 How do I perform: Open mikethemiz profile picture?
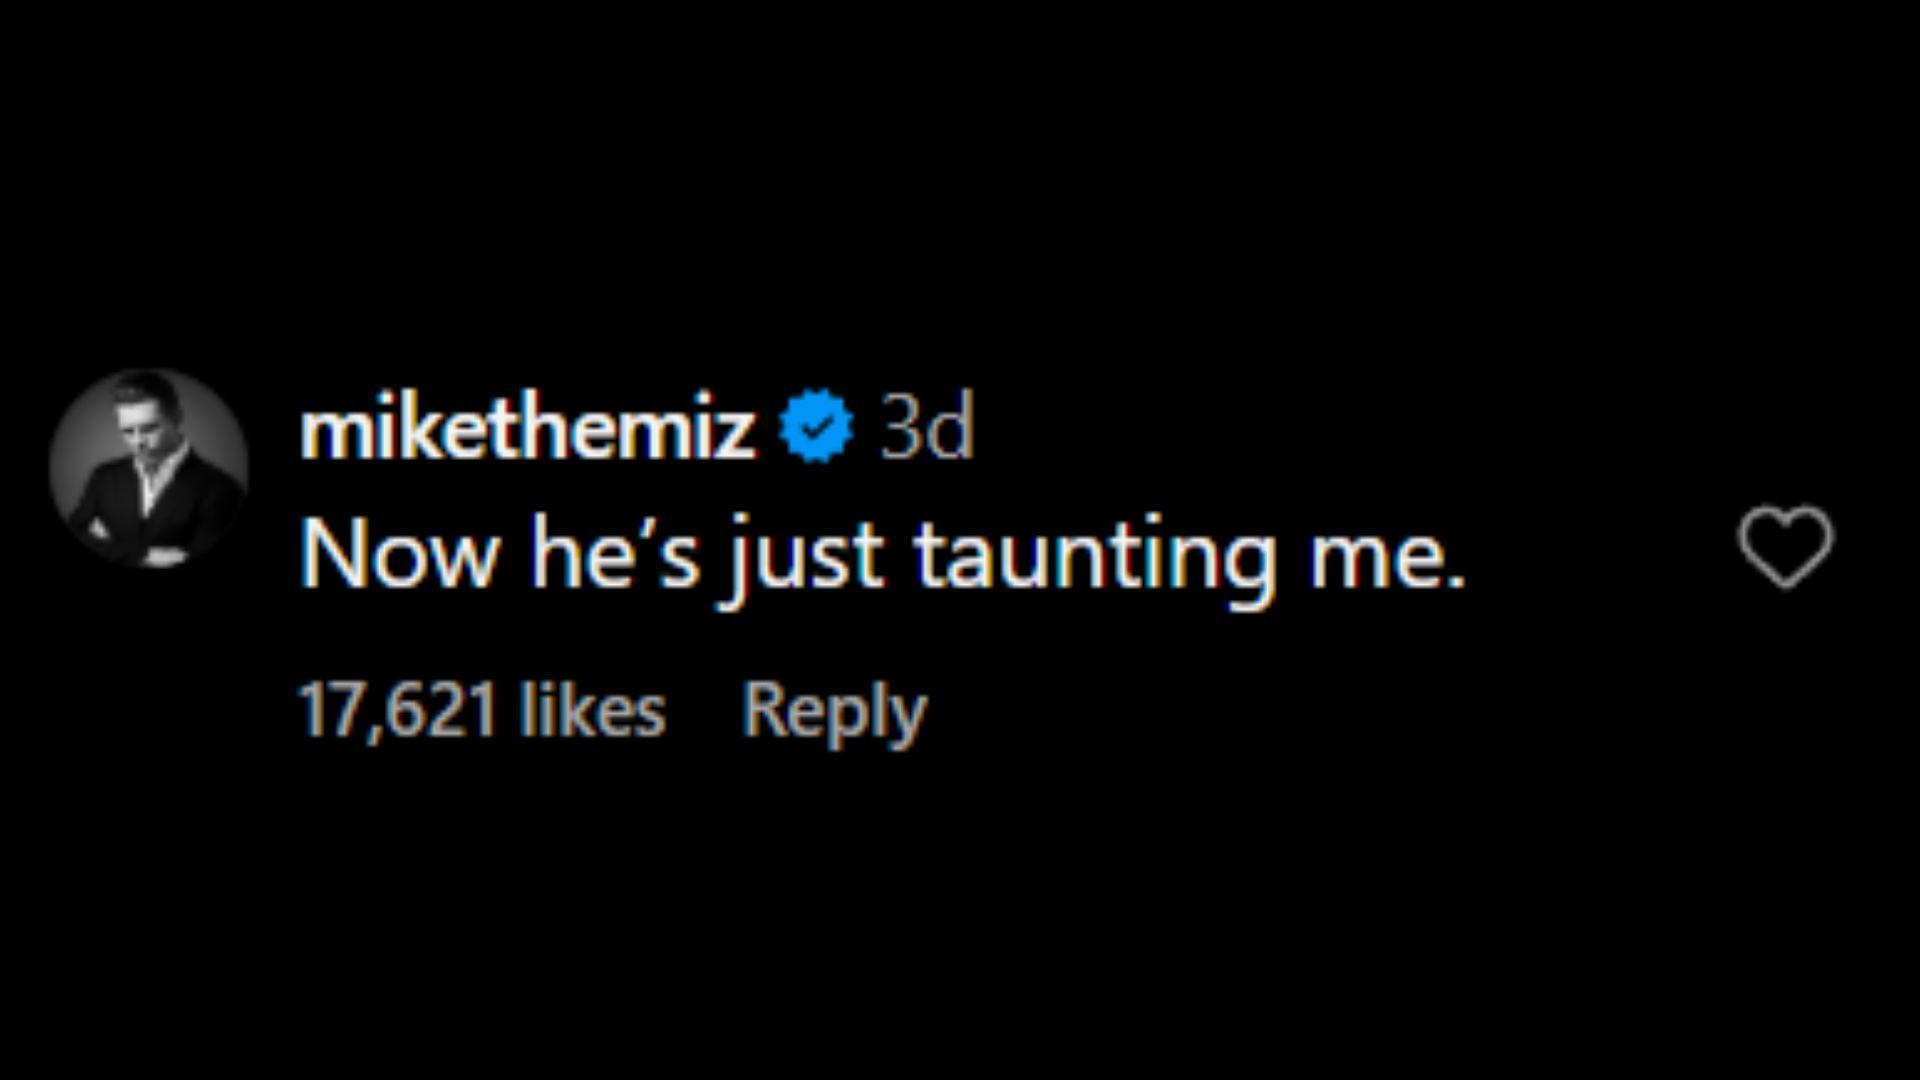click(x=149, y=468)
